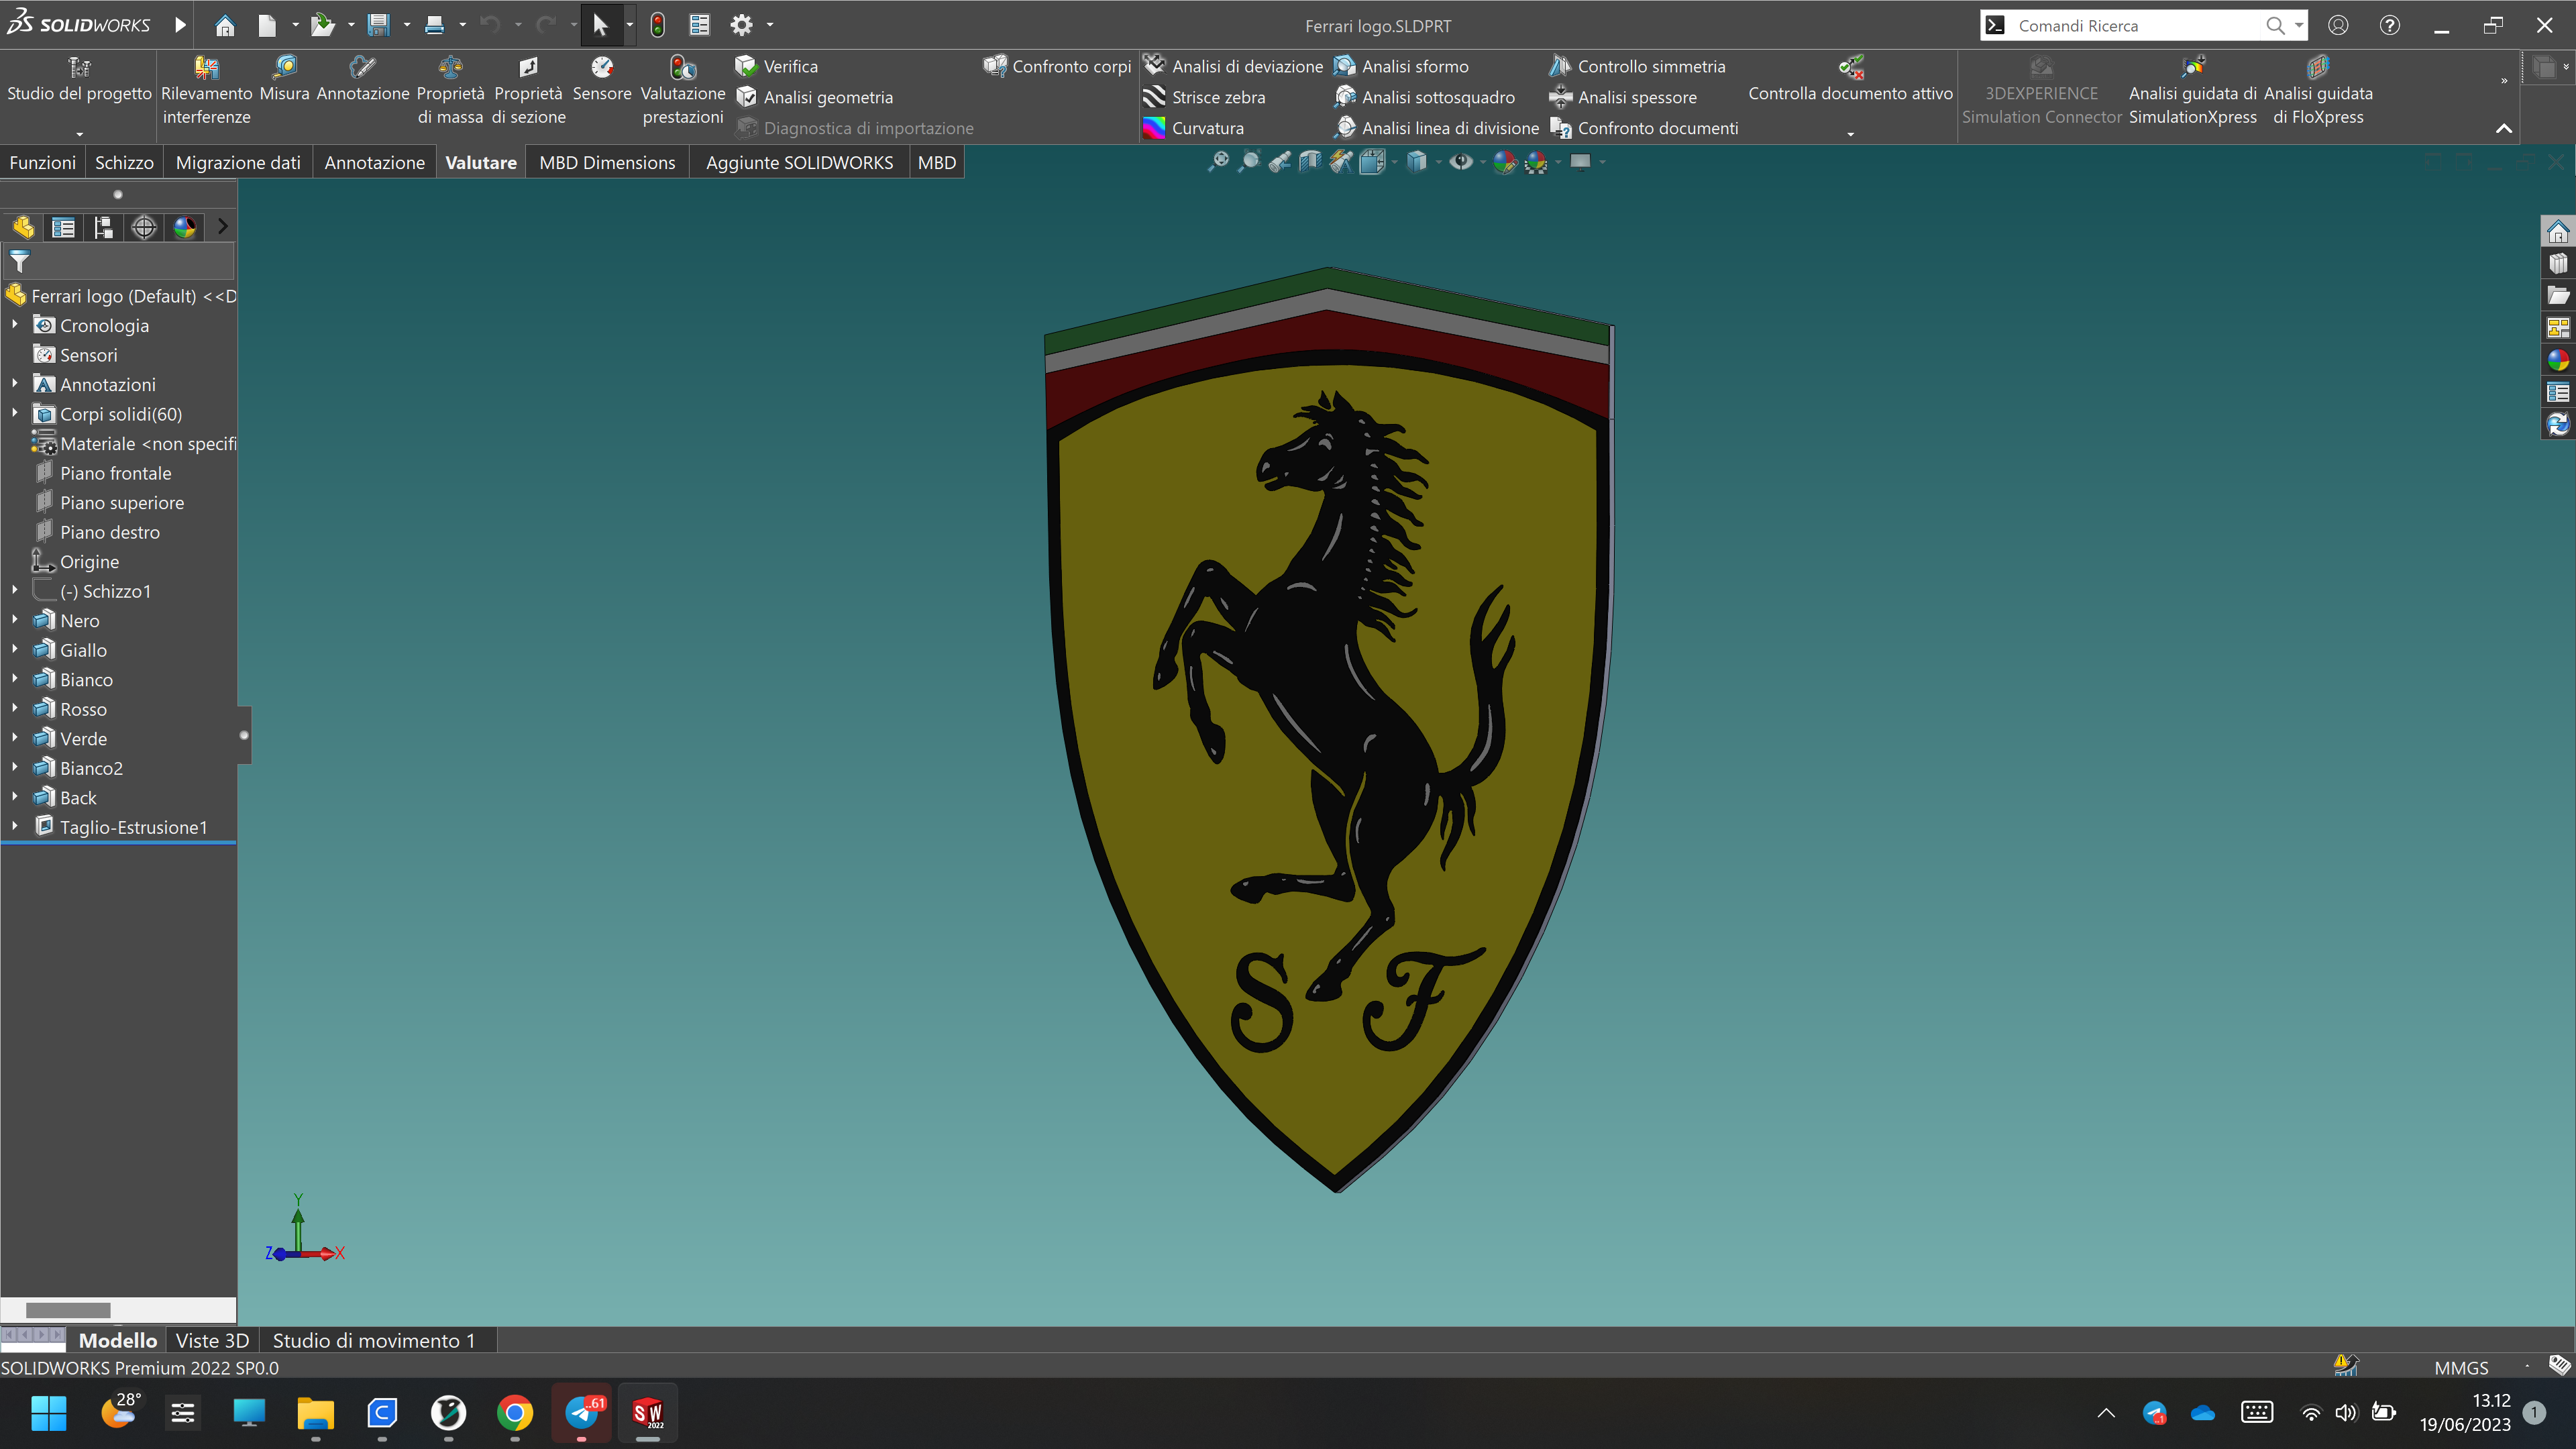The image size is (2576, 1449).
Task: Expand the Corpi solidi(60) tree node
Action: click(14, 413)
